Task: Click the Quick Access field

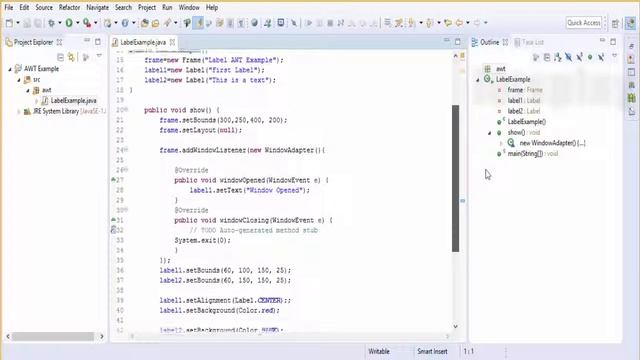Action: [x=584, y=23]
